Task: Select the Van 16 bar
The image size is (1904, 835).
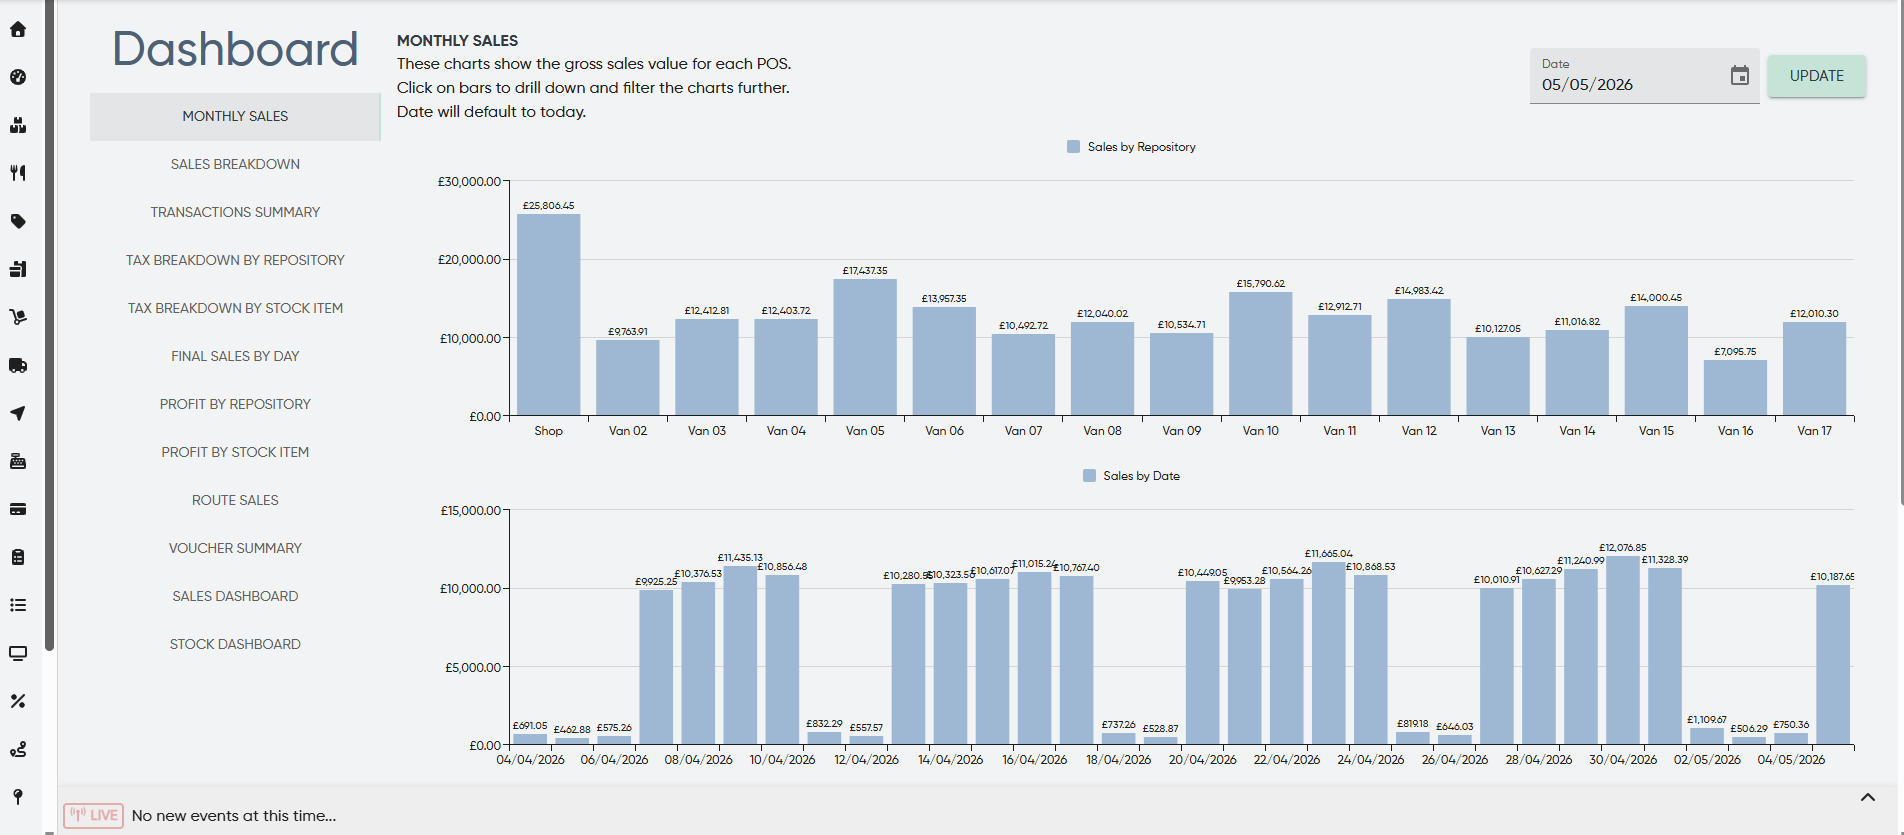Action: (x=1735, y=388)
